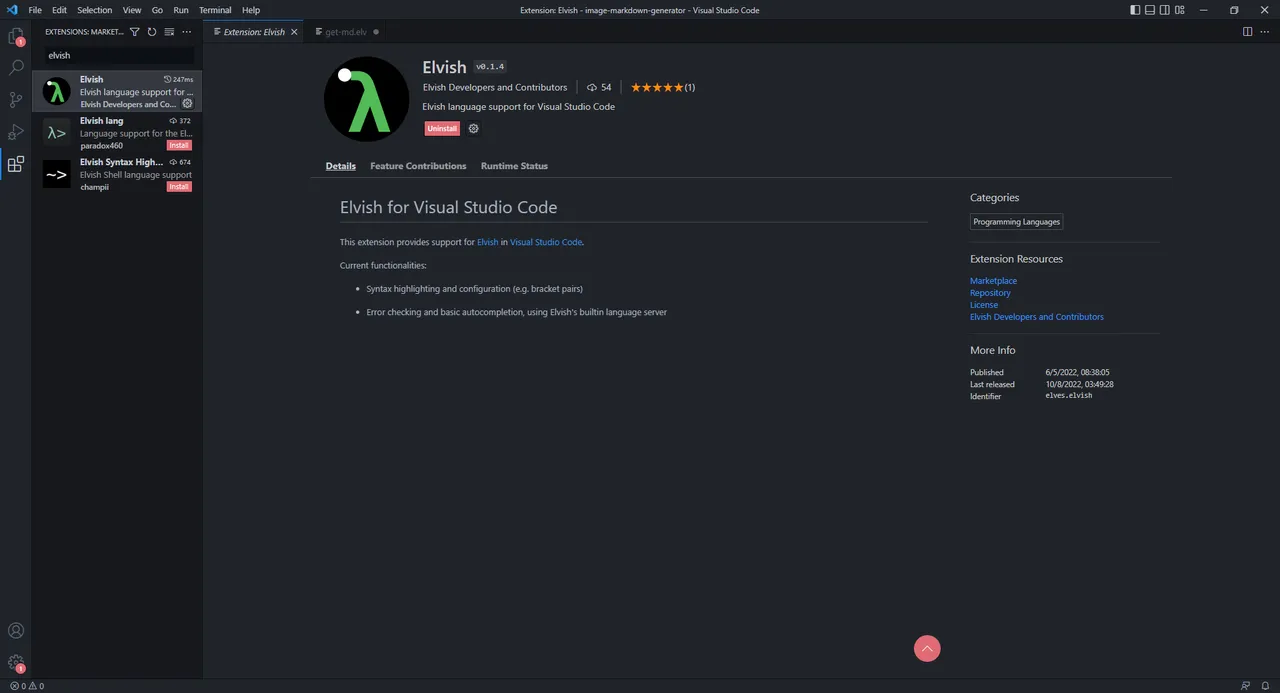Open the Help menu

click(251, 10)
